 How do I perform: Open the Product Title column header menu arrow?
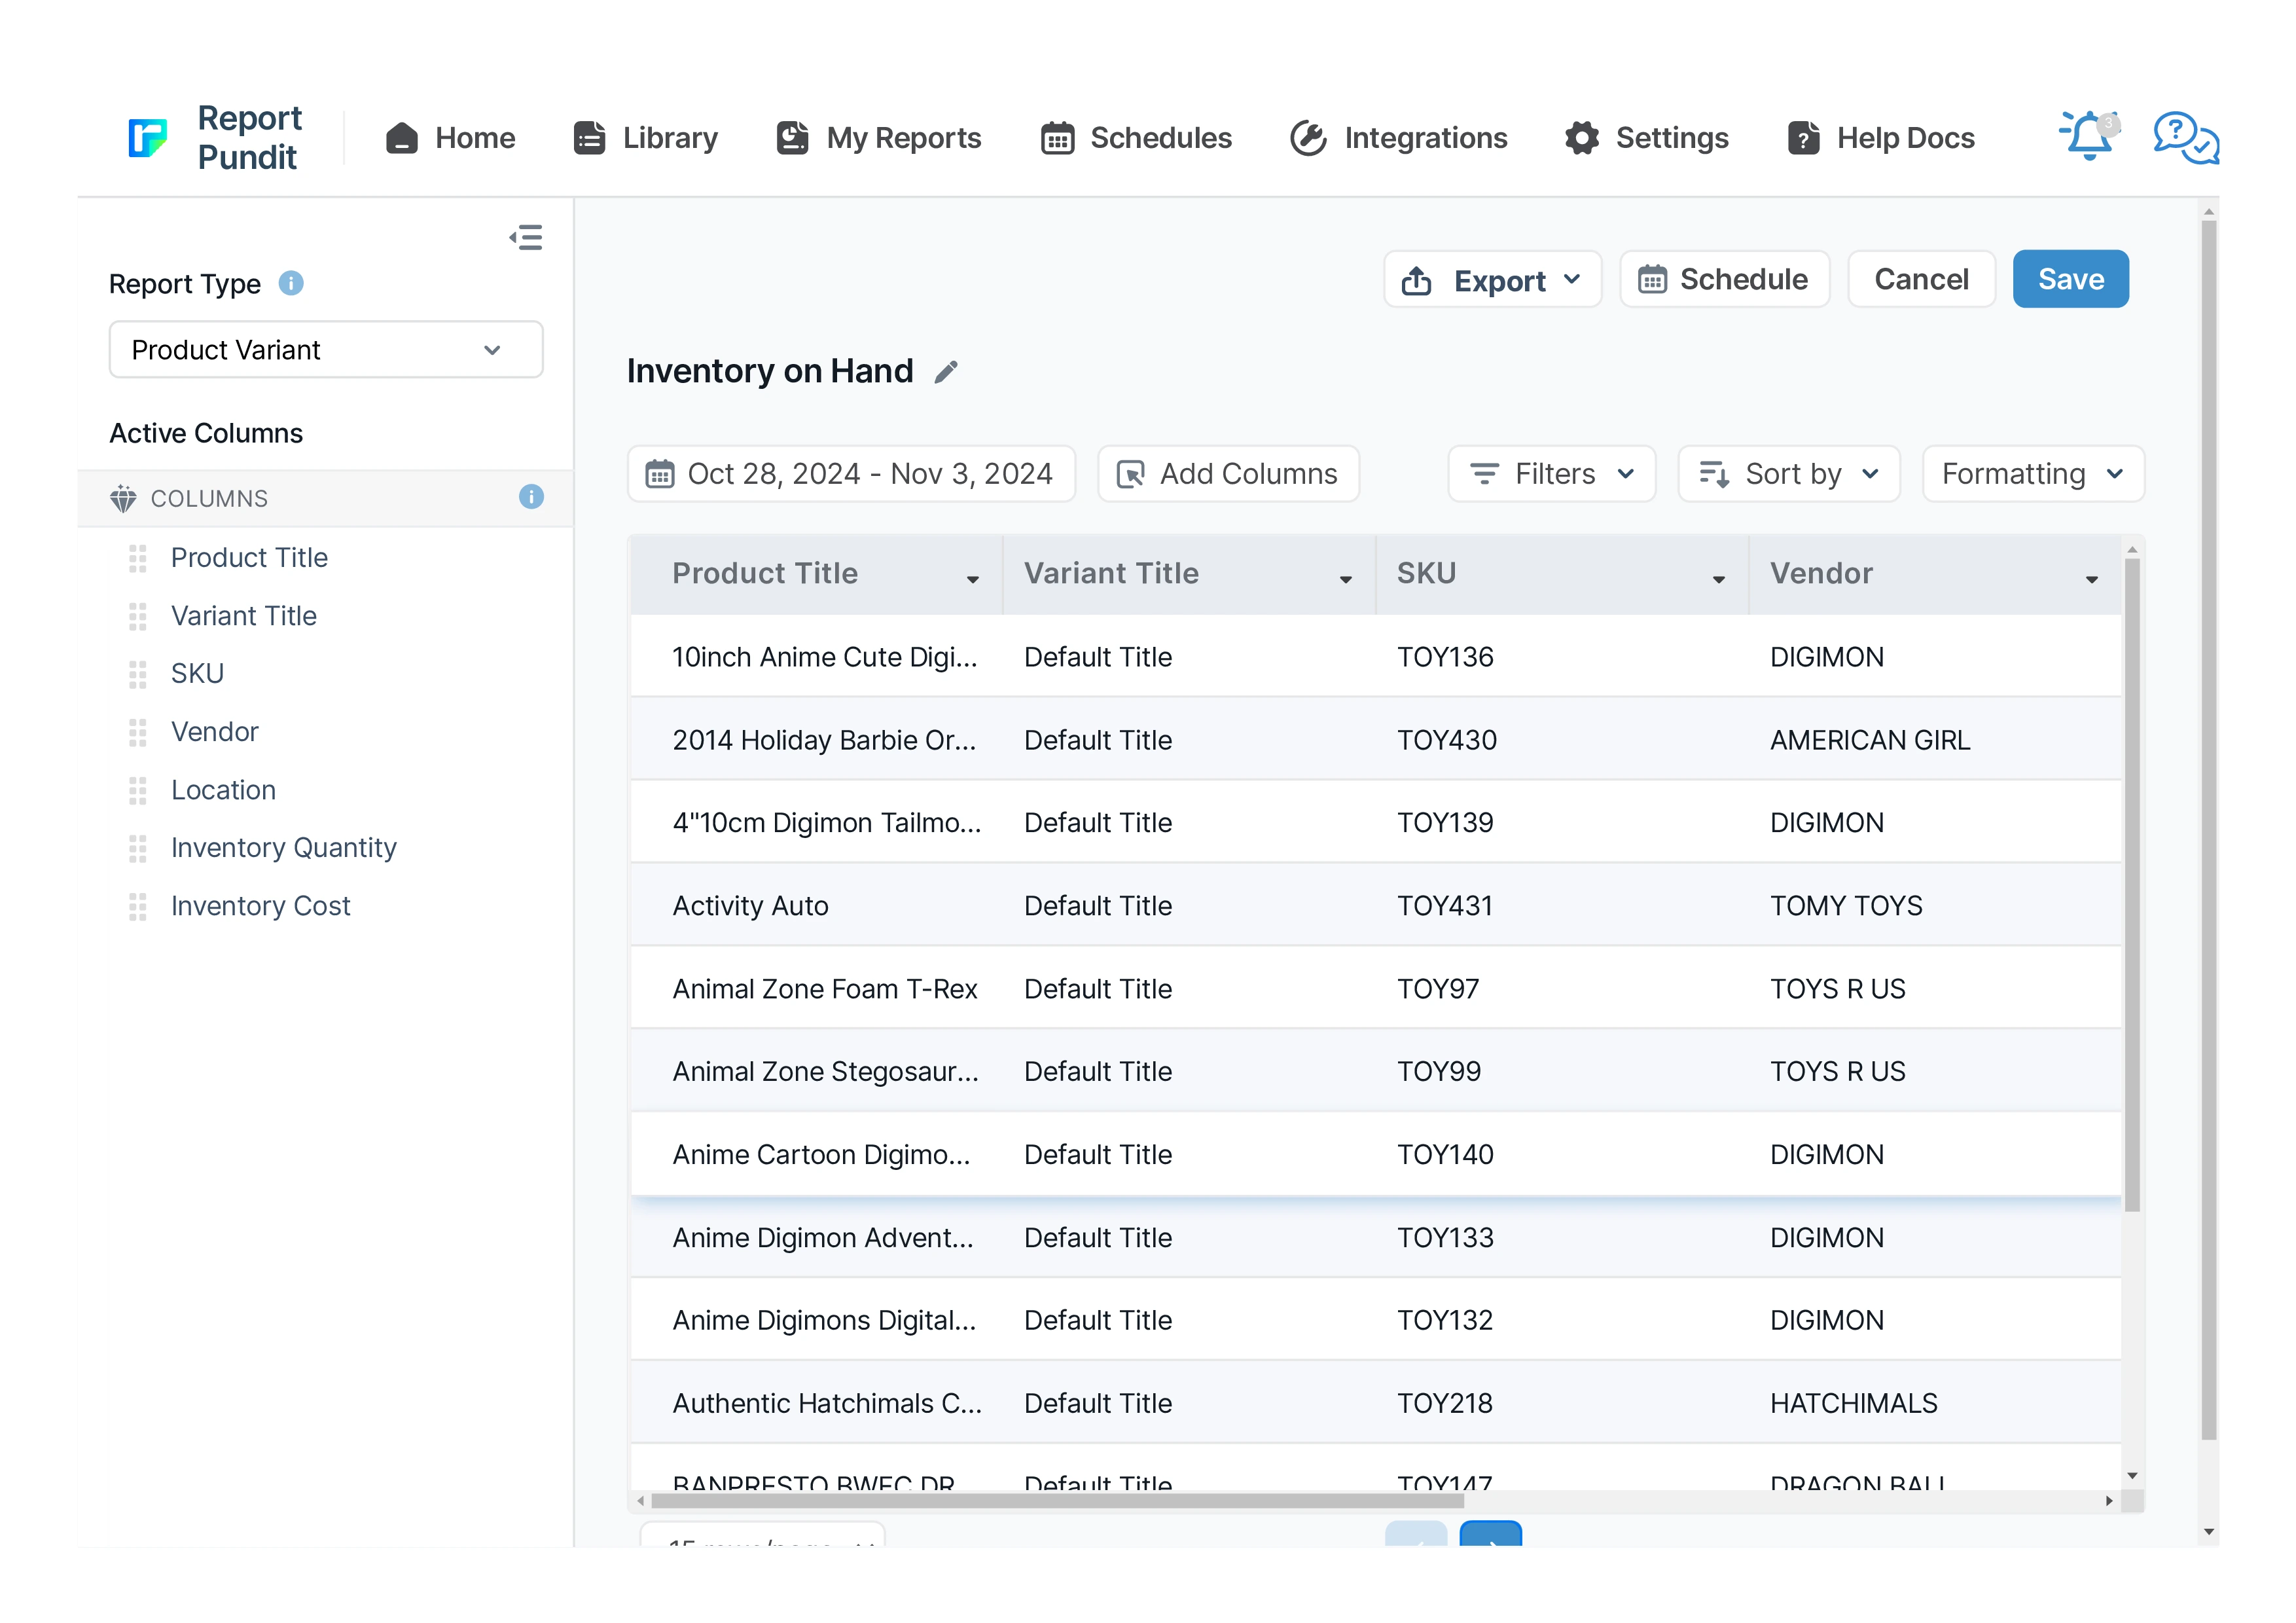973,580
